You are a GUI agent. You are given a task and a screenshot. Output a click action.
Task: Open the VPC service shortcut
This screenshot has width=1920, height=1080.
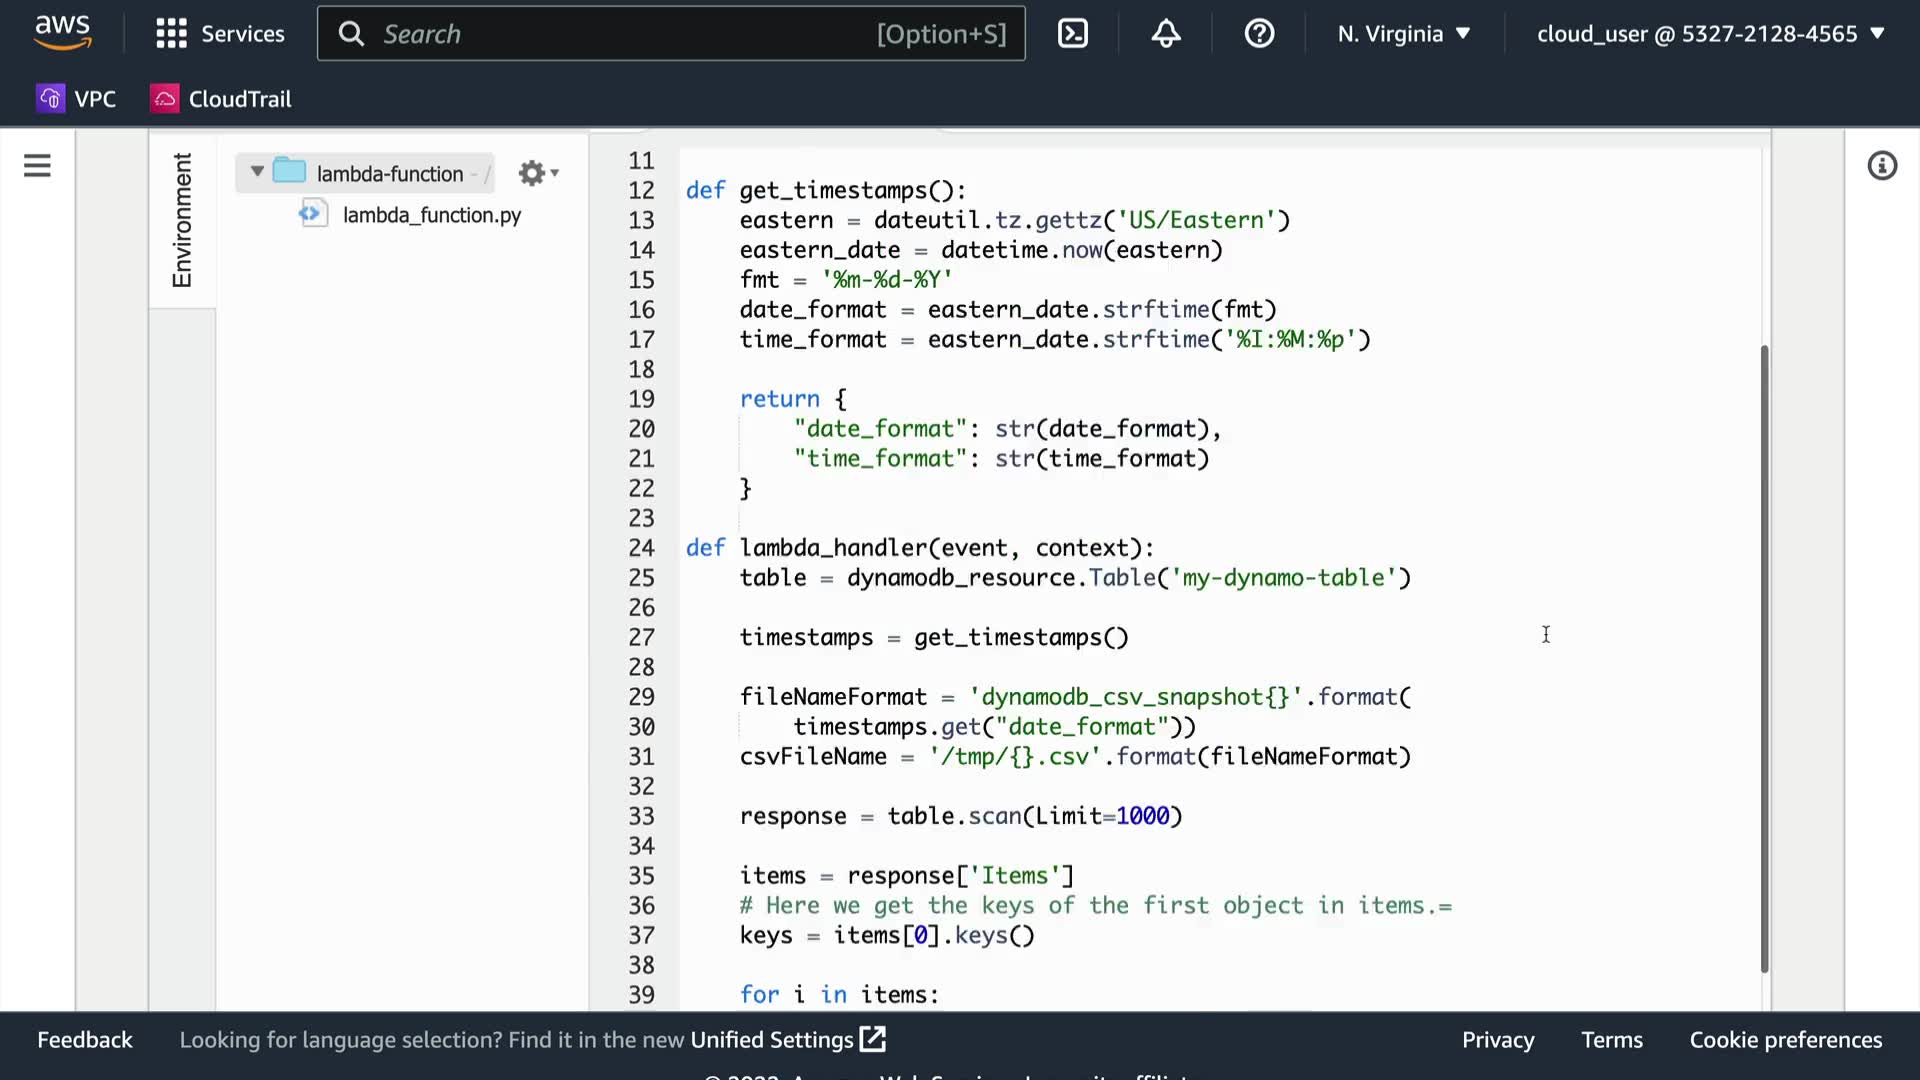pyautogui.click(x=77, y=99)
